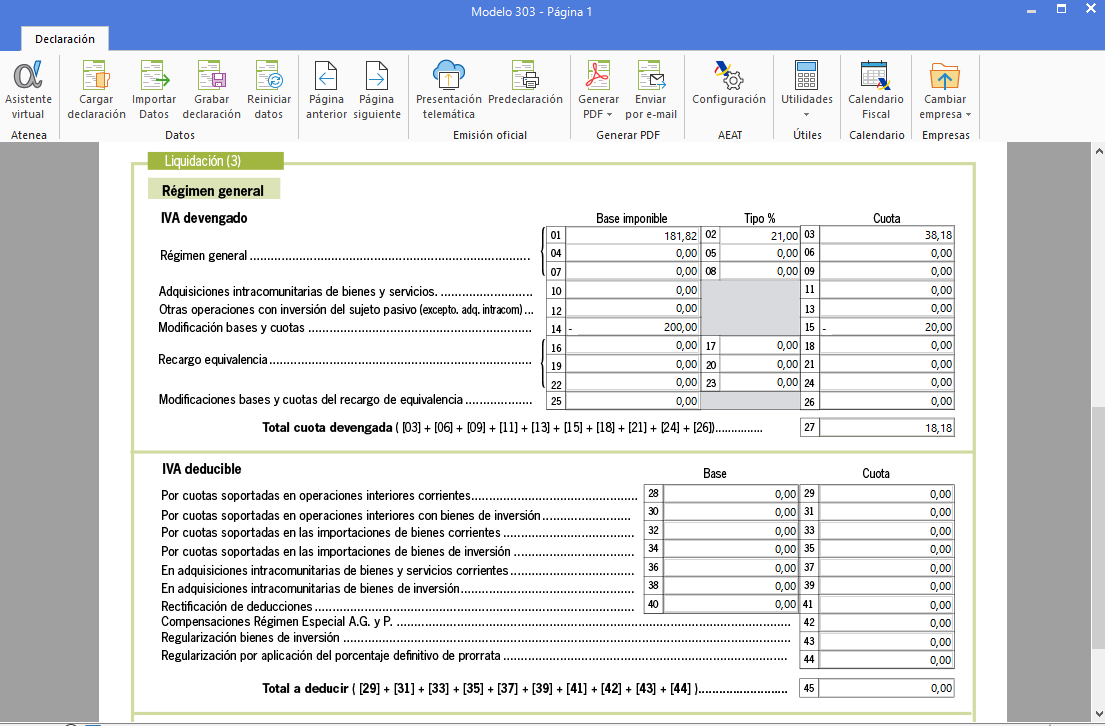Launch Presentación telemática
This screenshot has height=726, width=1105.
click(449, 90)
